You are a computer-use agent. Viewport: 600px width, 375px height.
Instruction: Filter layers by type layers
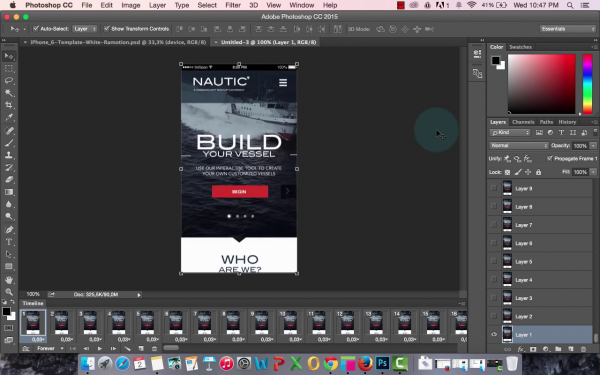(561, 133)
